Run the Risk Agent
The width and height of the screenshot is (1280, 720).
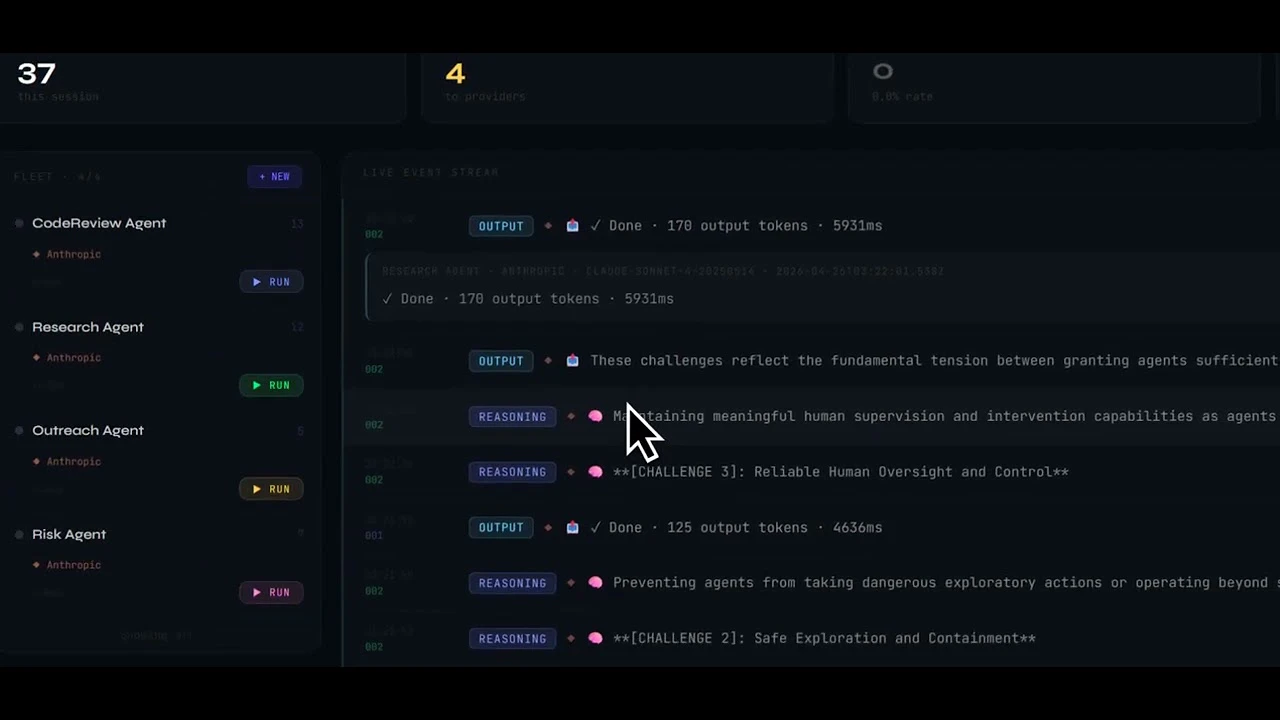click(x=271, y=592)
